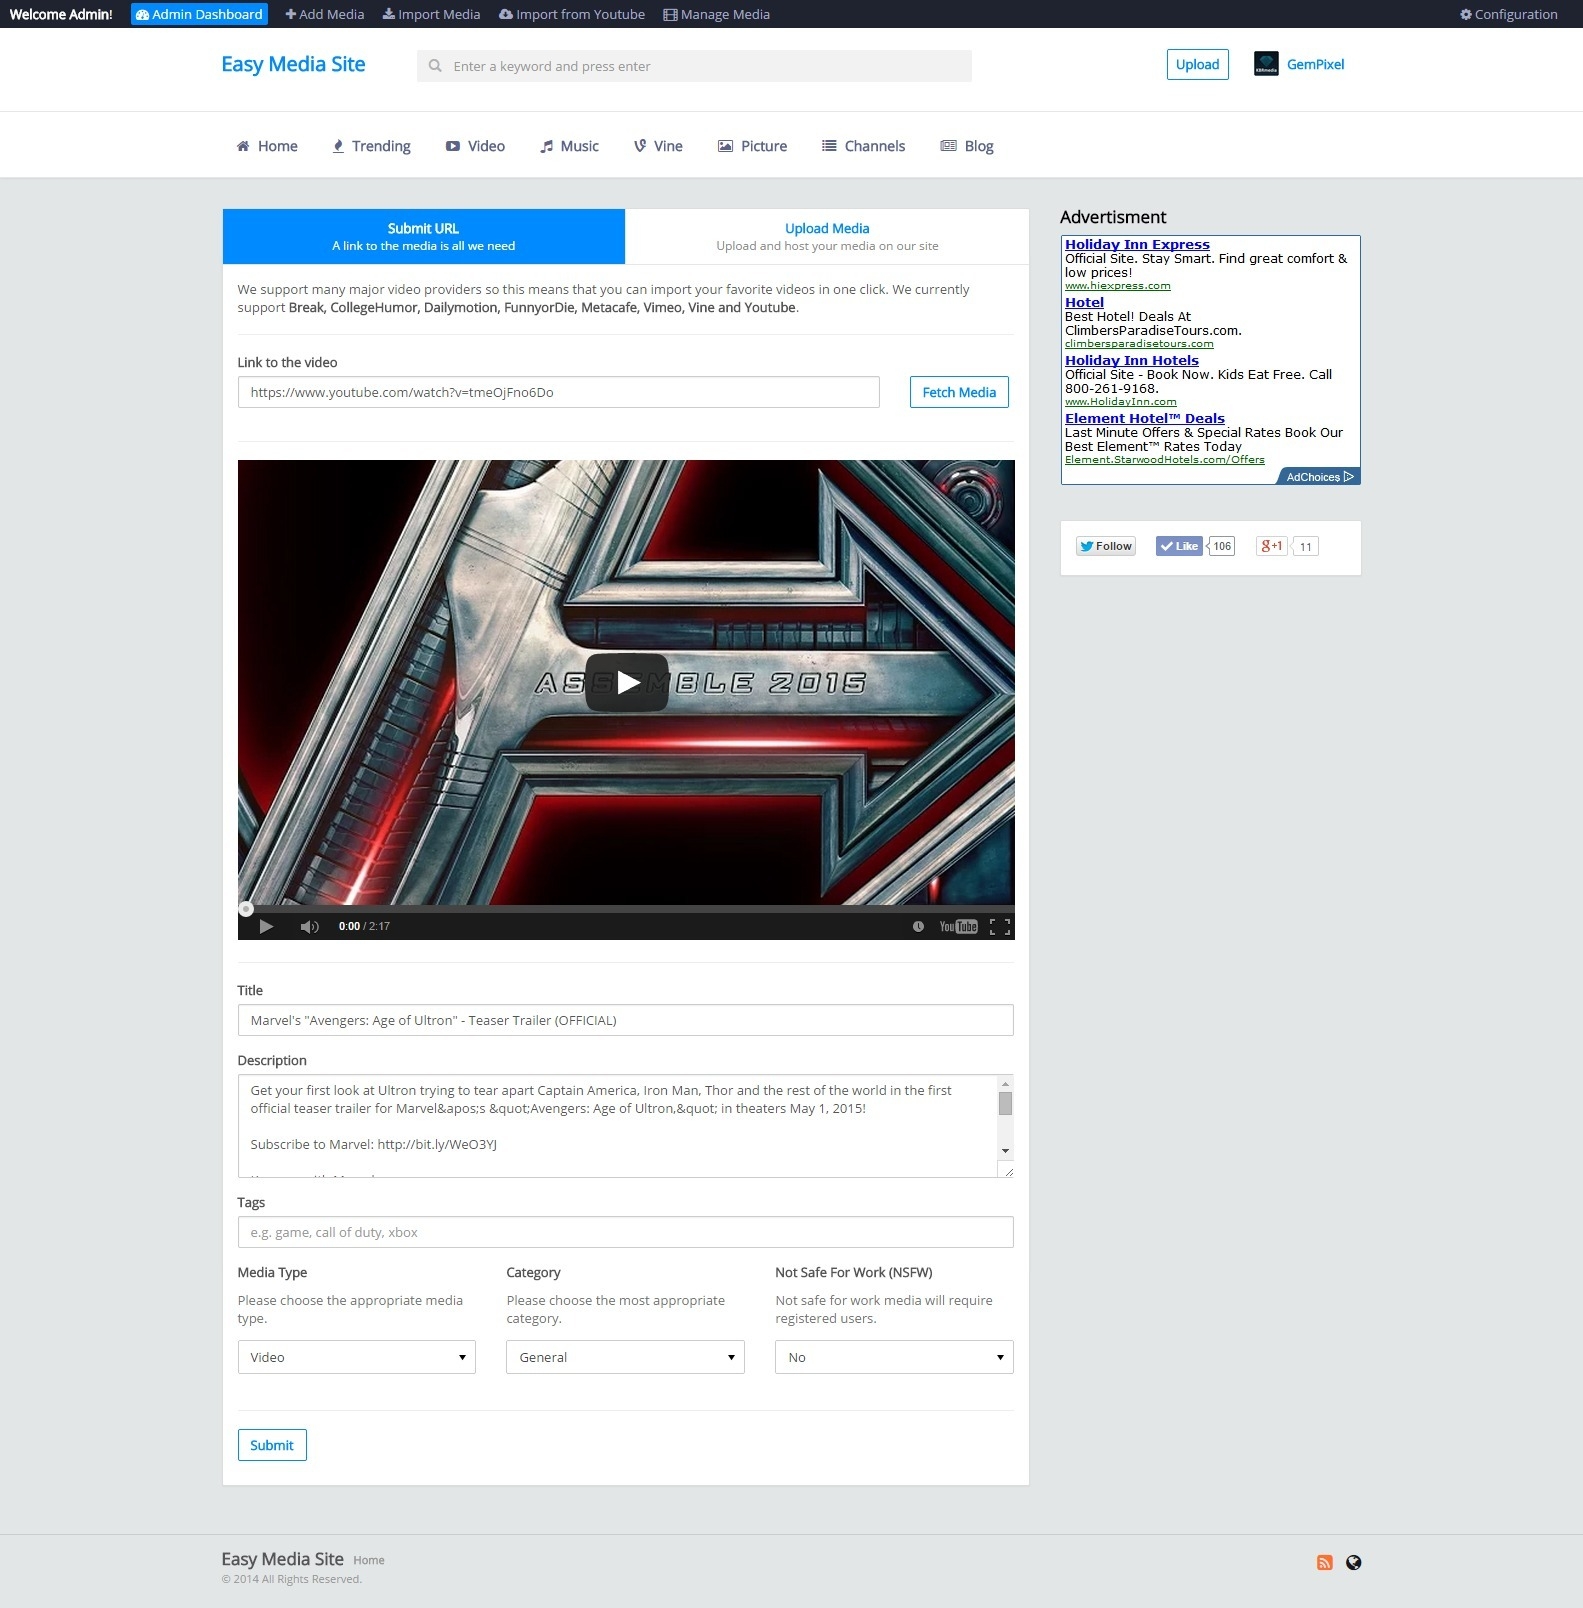Screen dimensions: 1583x1608
Task: Click the Tags input field
Action: point(625,1232)
